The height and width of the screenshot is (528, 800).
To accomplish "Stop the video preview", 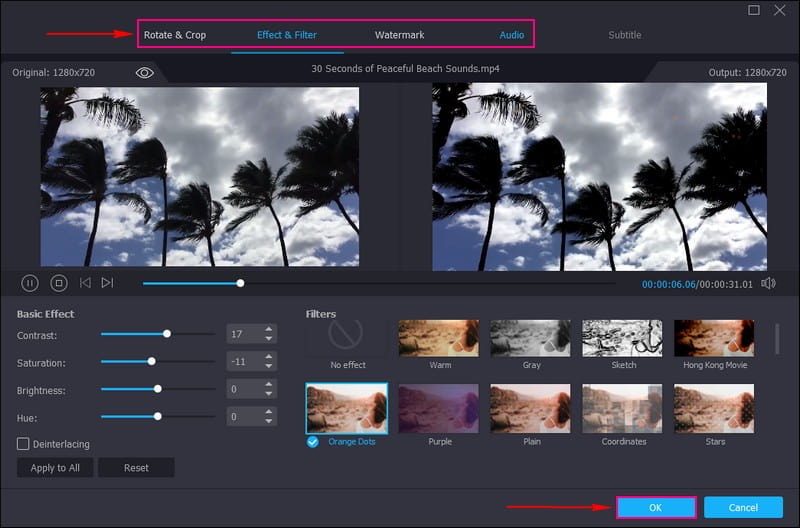I will [58, 283].
